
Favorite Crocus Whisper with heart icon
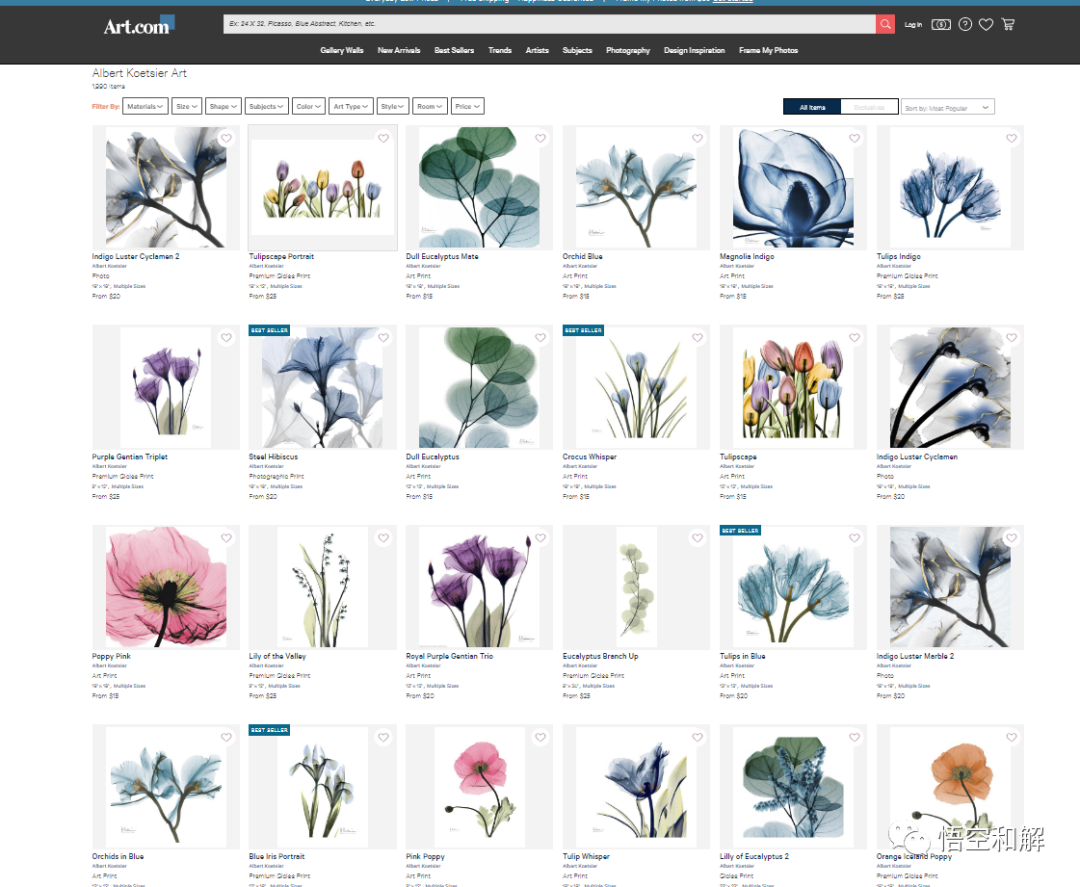pos(698,337)
